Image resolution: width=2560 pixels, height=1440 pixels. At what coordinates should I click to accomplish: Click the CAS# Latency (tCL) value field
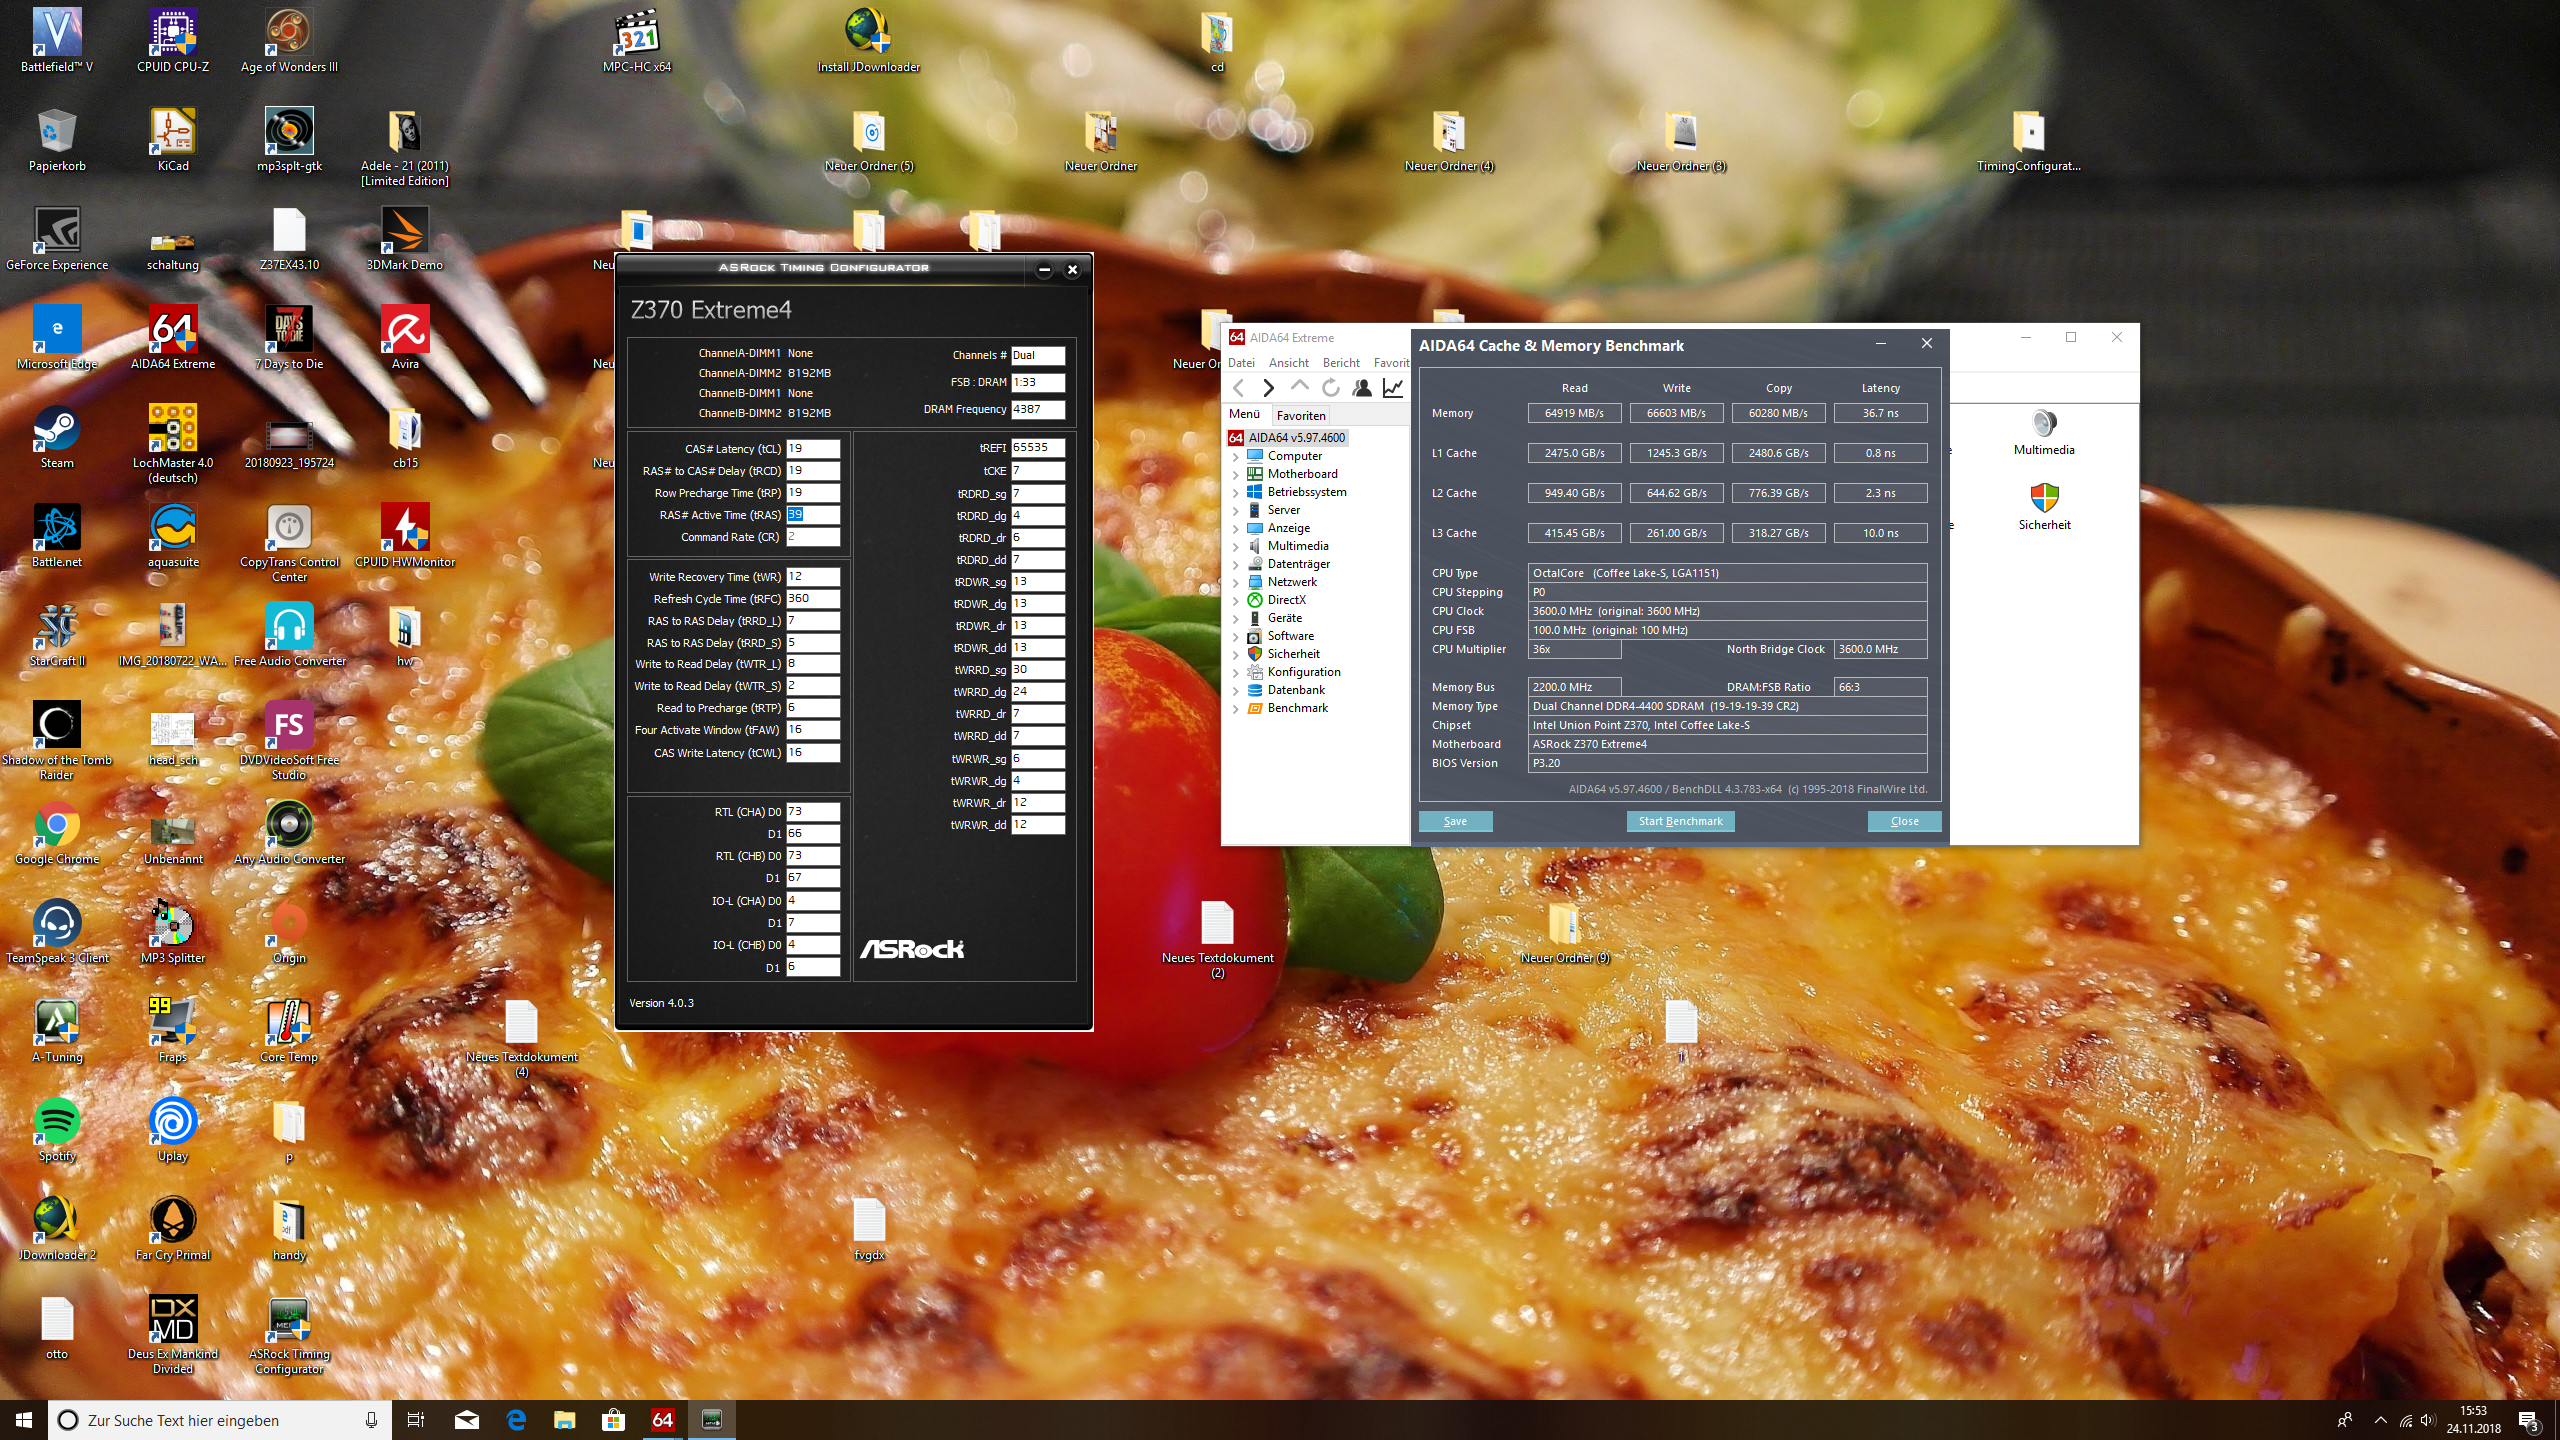pos(812,449)
